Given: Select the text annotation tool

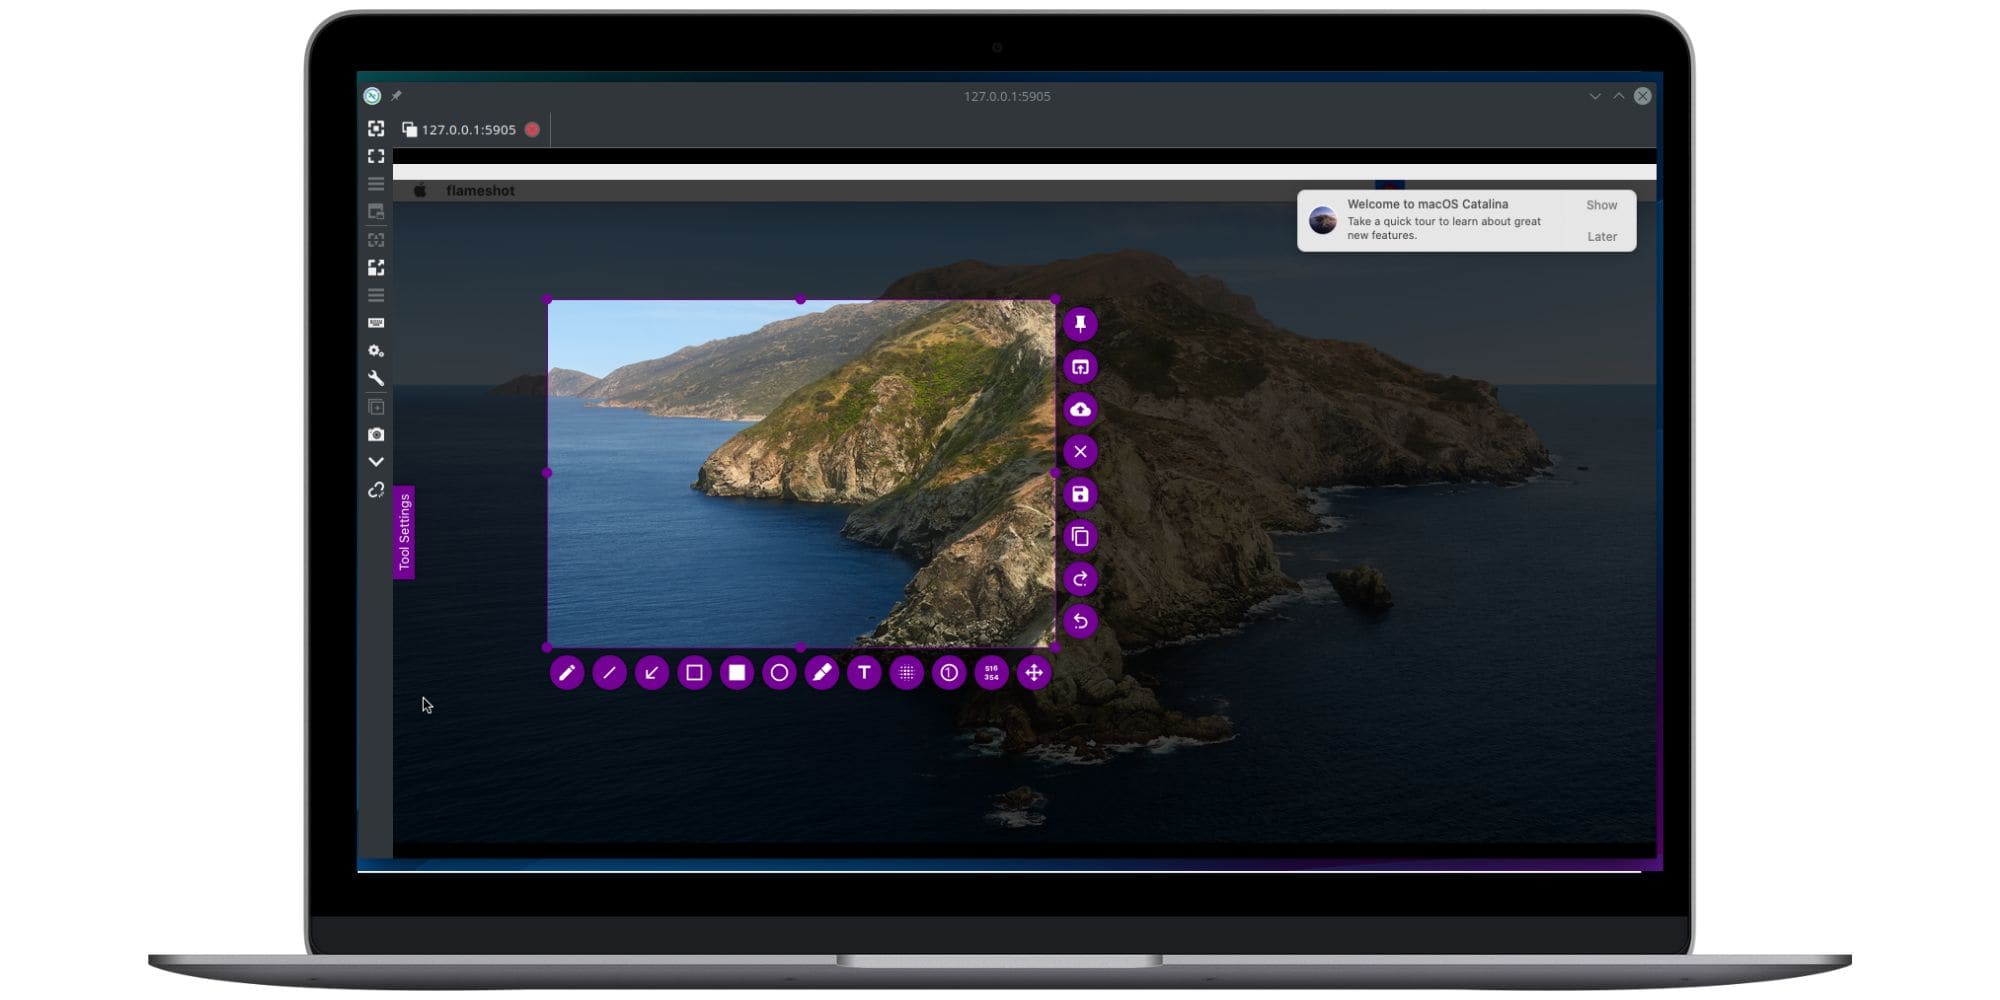Looking at the screenshot, I should [x=865, y=673].
